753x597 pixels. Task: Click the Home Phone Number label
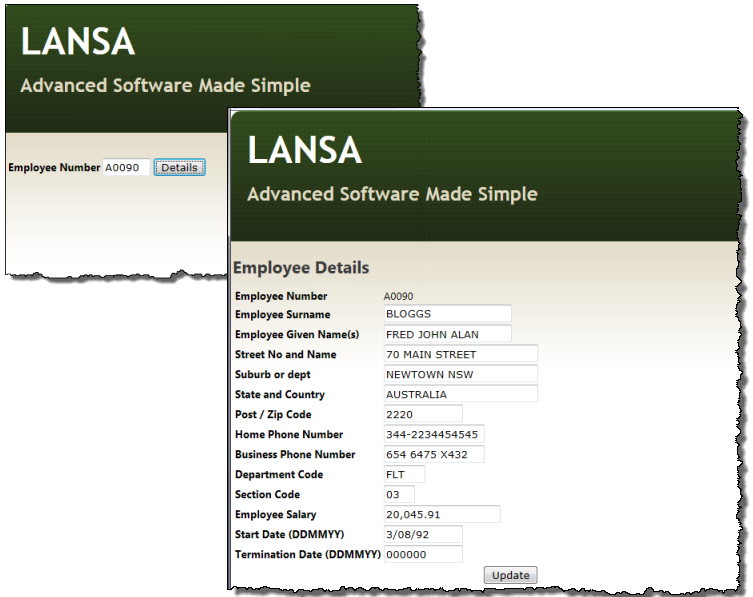pos(289,435)
